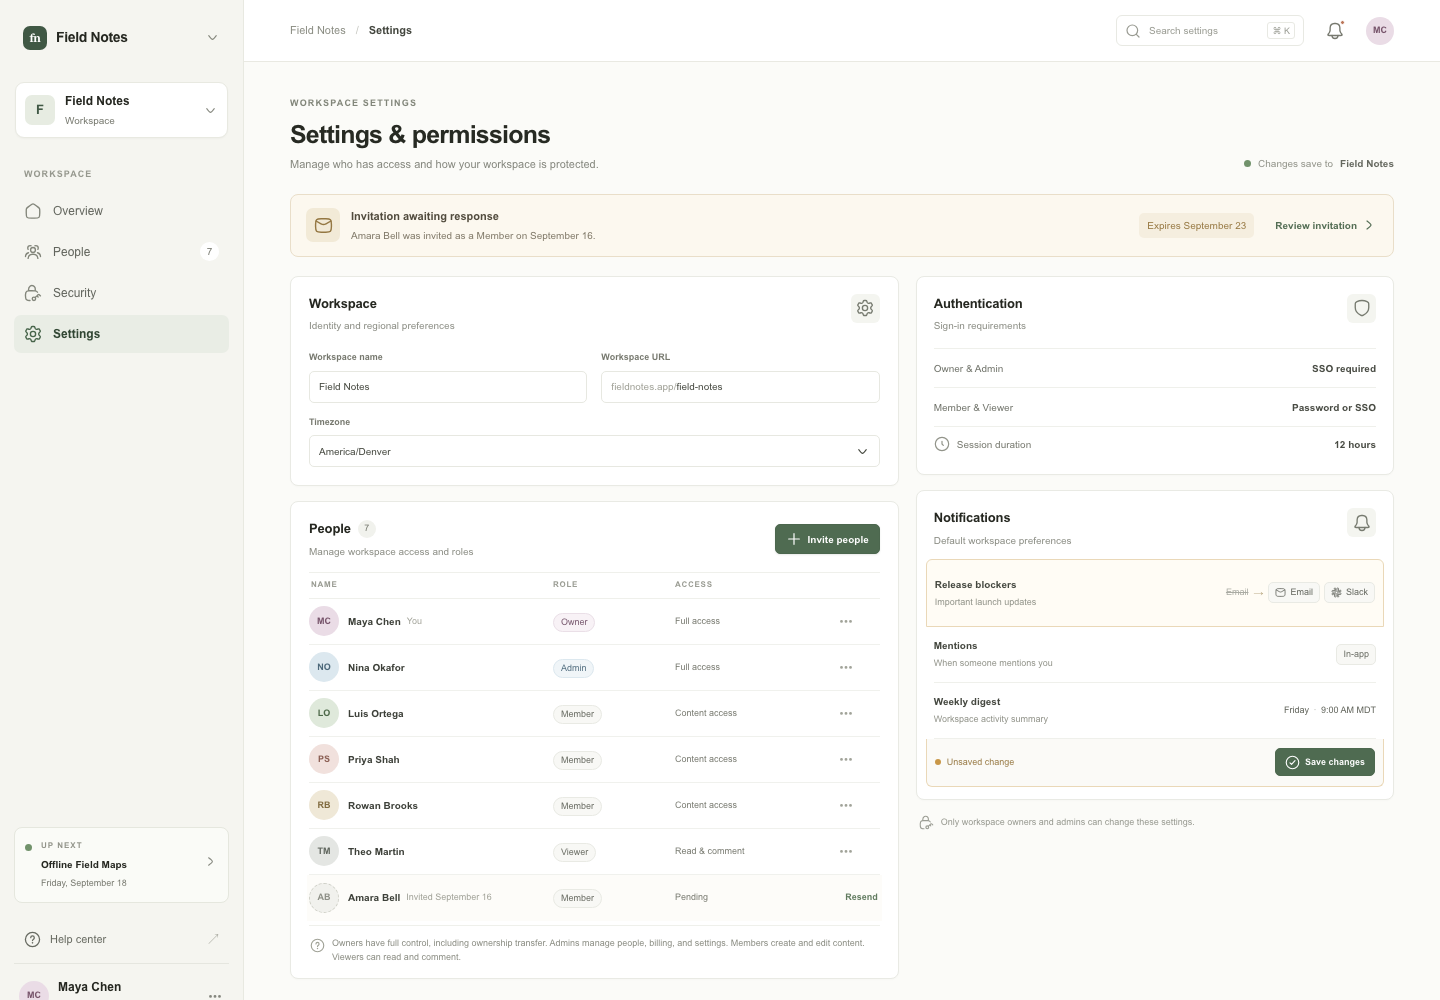Open Security in the sidebar

click(121, 293)
